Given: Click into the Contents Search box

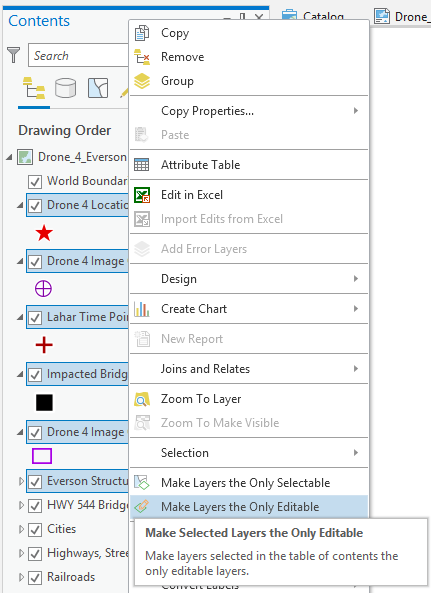Looking at the screenshot, I should pyautogui.click(x=78, y=56).
